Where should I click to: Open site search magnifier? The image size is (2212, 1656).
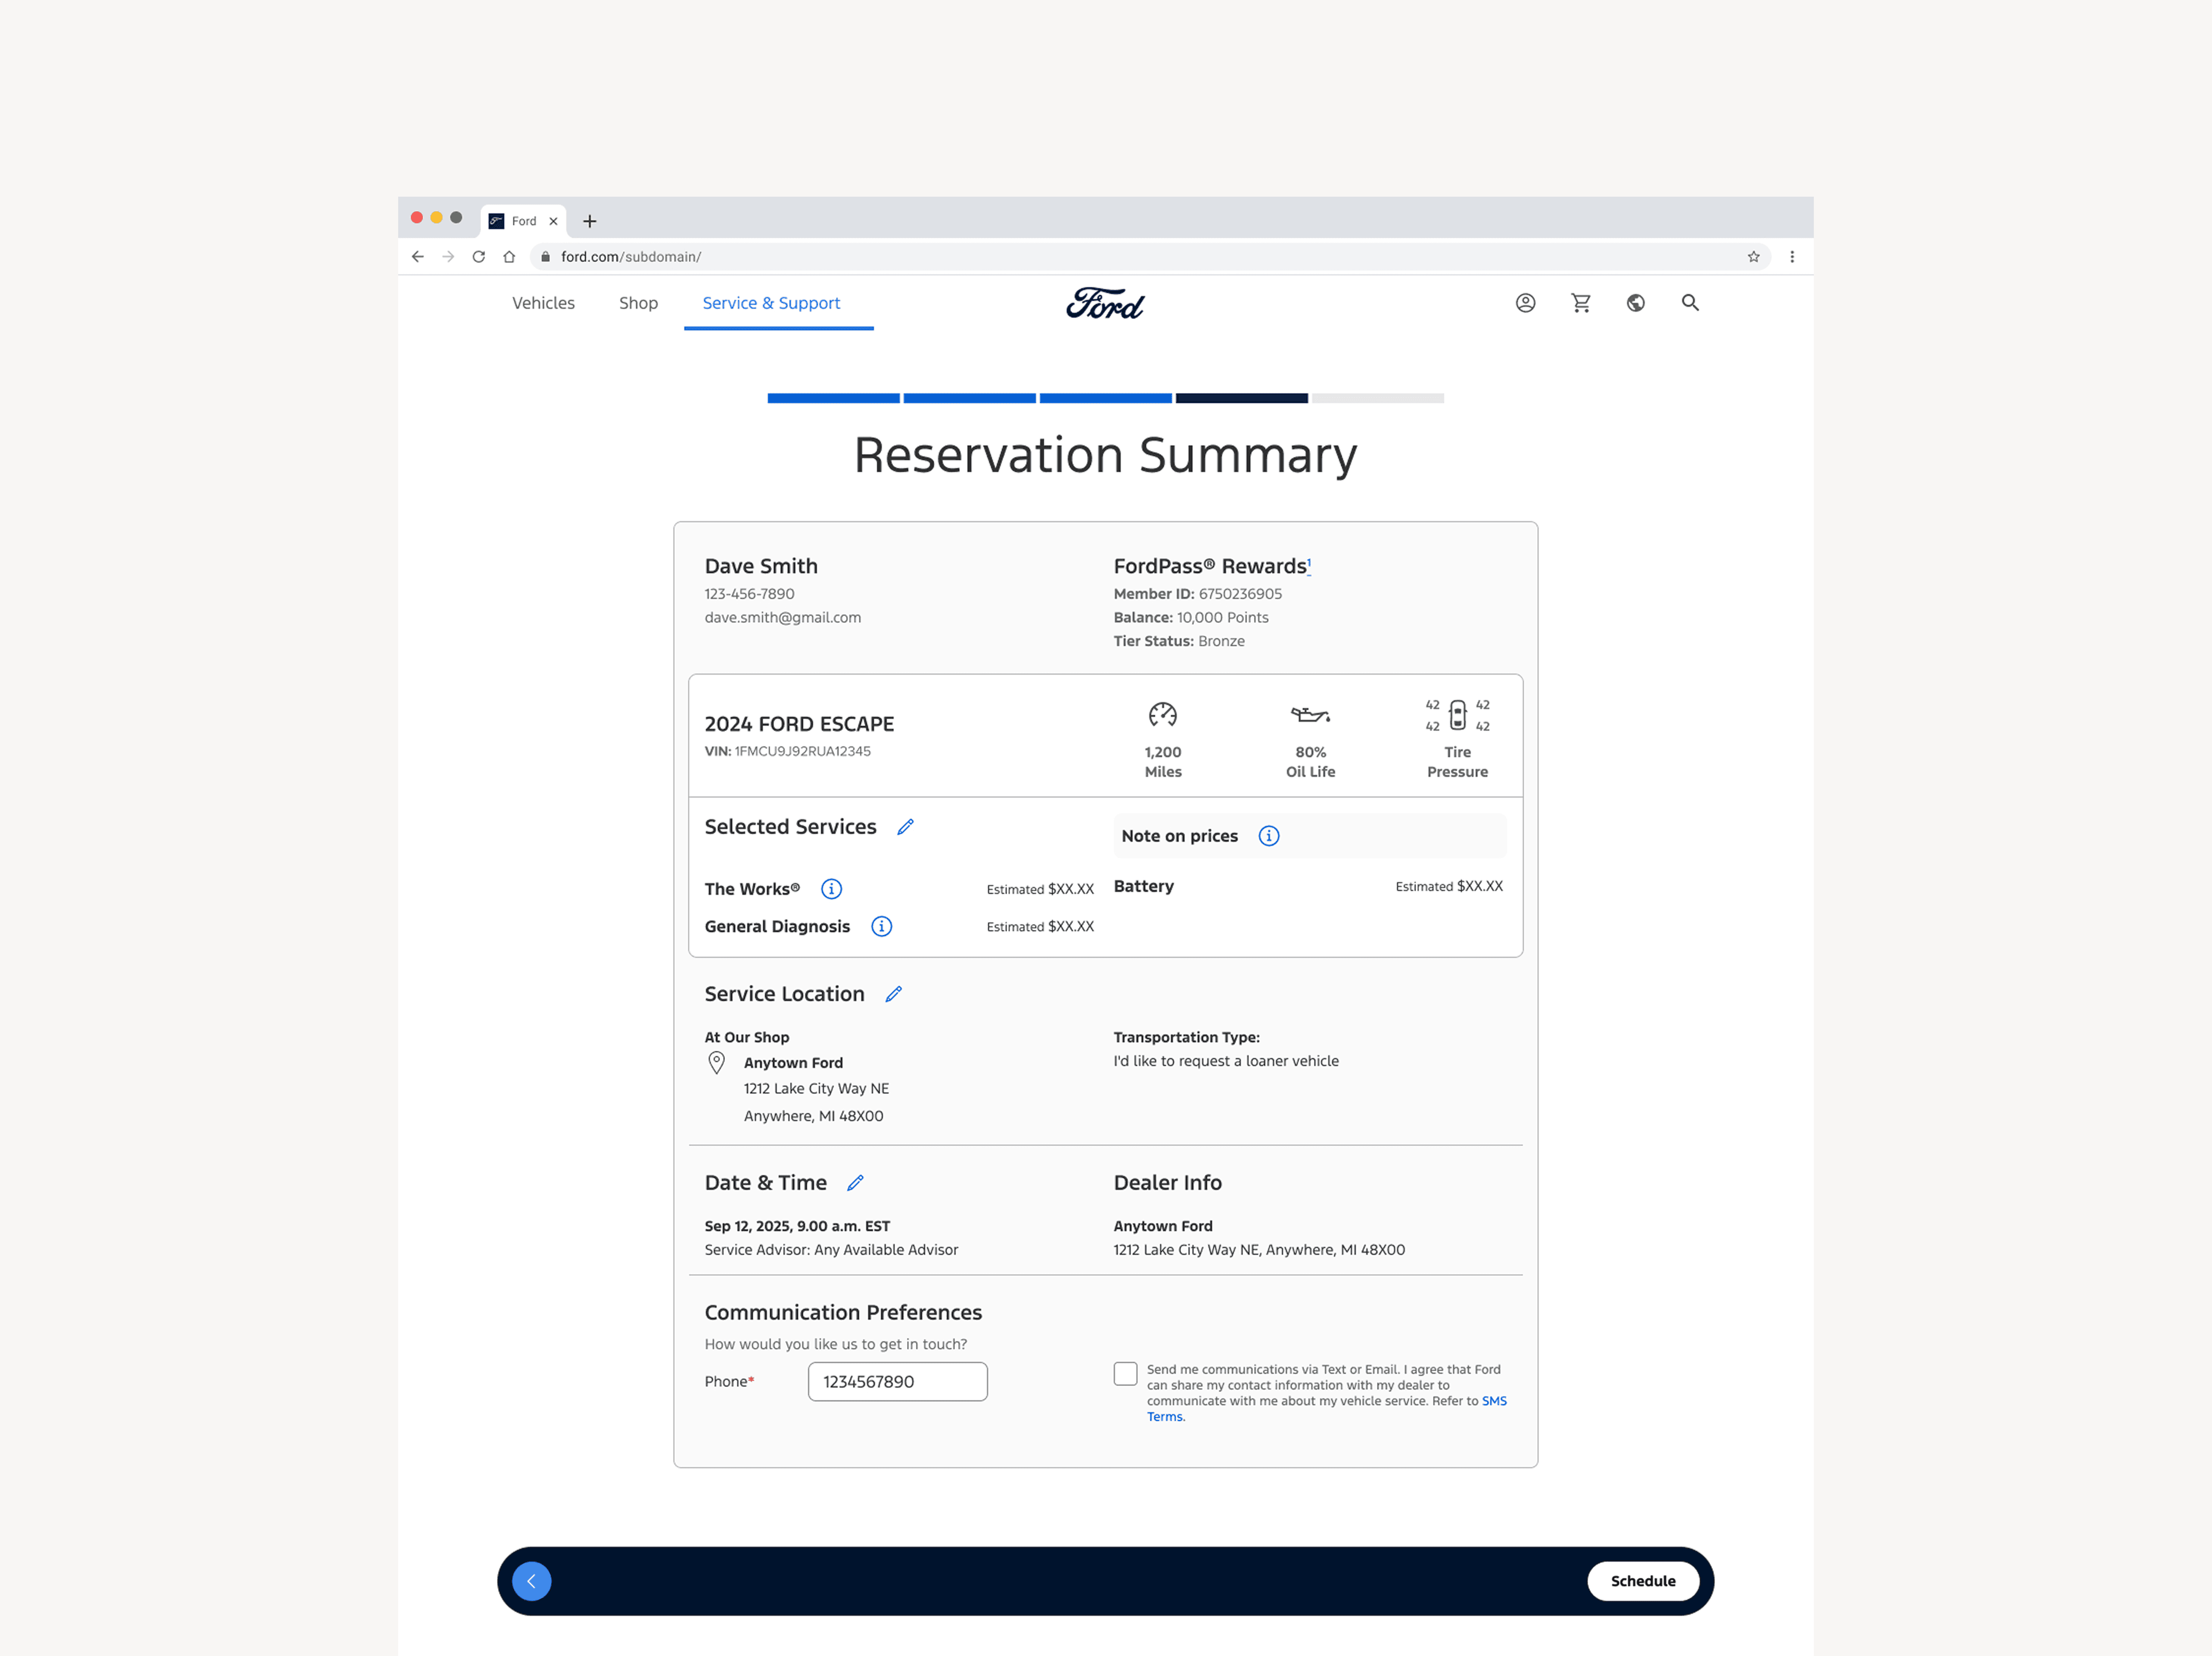click(x=1690, y=303)
